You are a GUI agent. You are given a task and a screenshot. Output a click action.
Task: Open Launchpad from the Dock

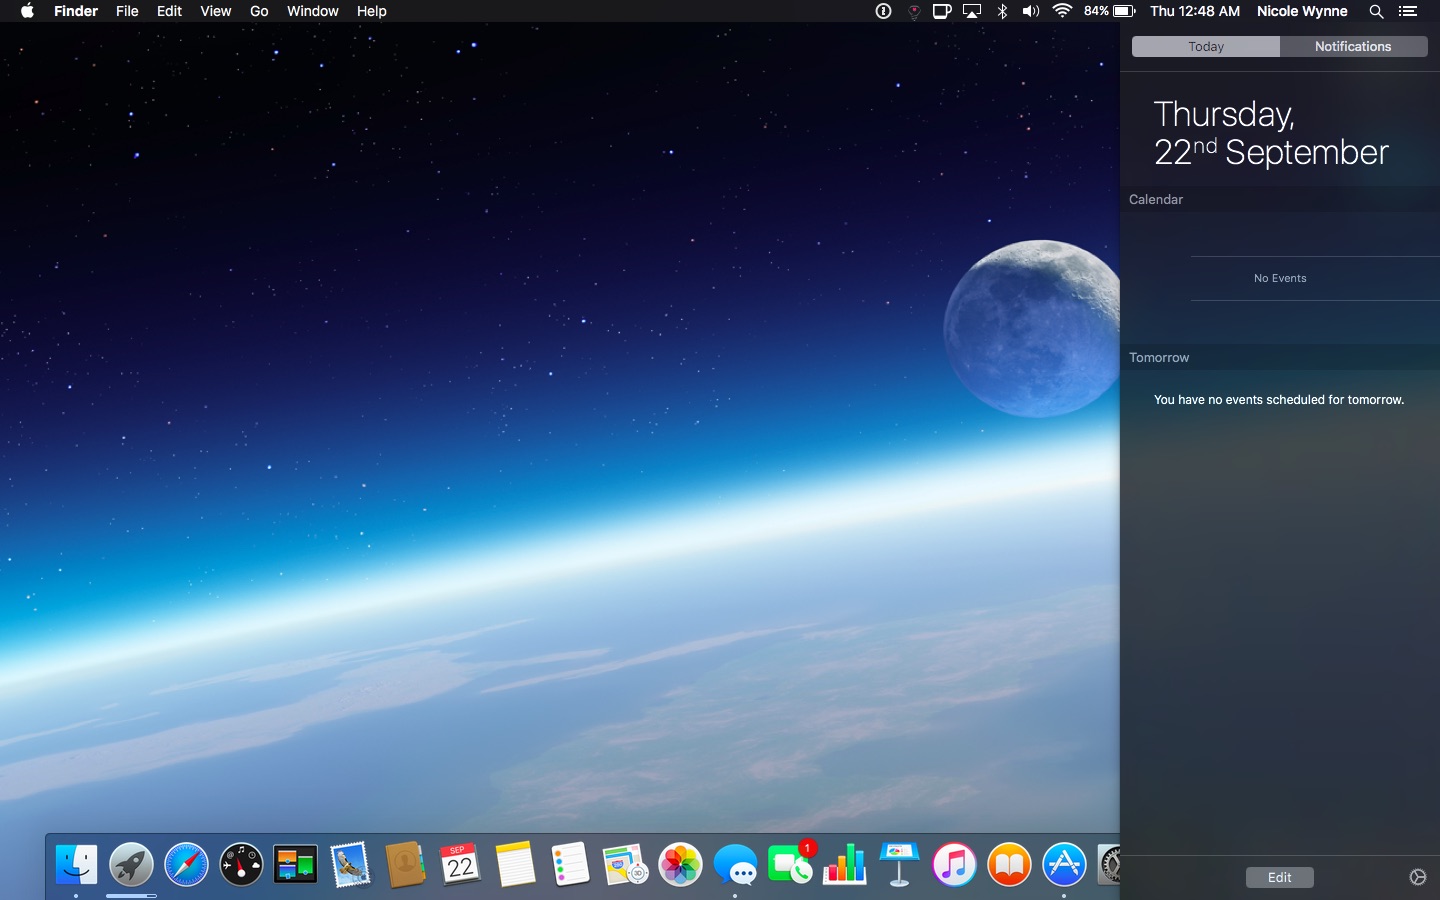(x=131, y=865)
